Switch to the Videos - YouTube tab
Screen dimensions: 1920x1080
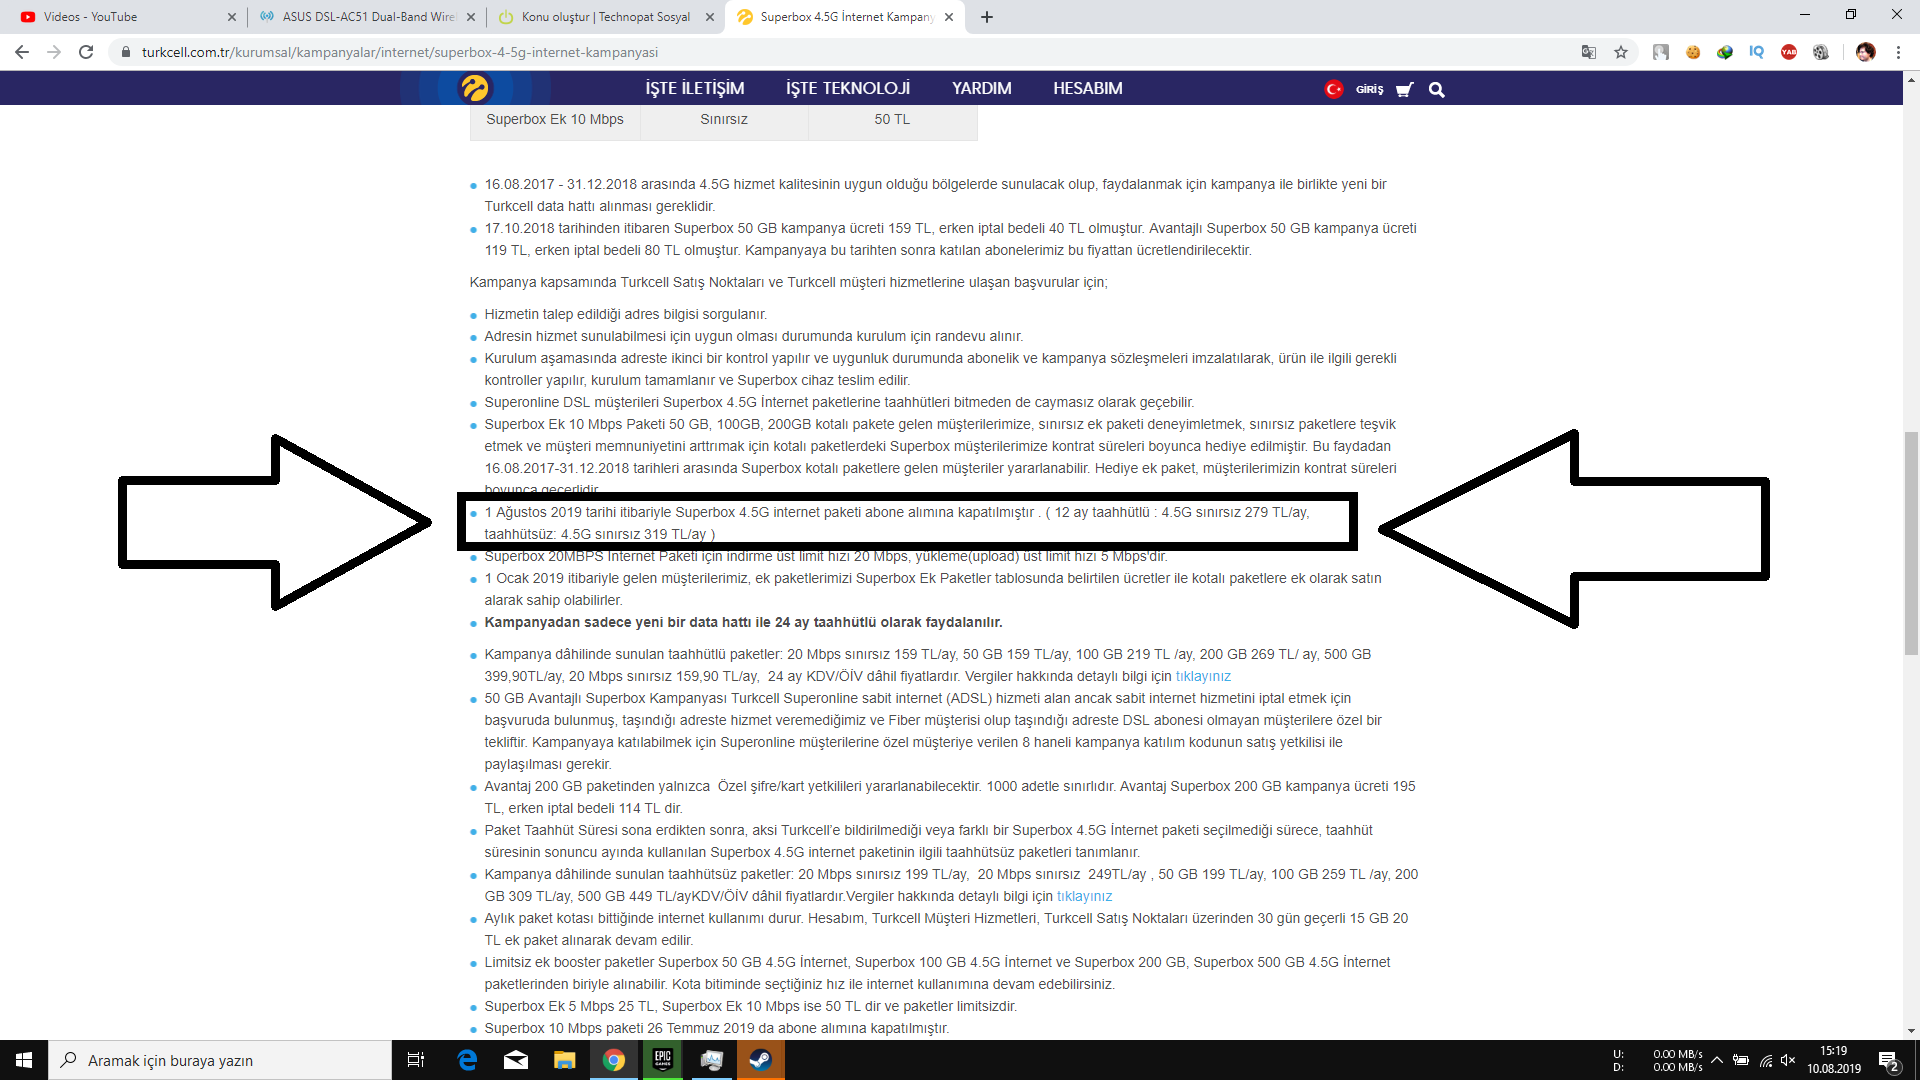click(124, 17)
